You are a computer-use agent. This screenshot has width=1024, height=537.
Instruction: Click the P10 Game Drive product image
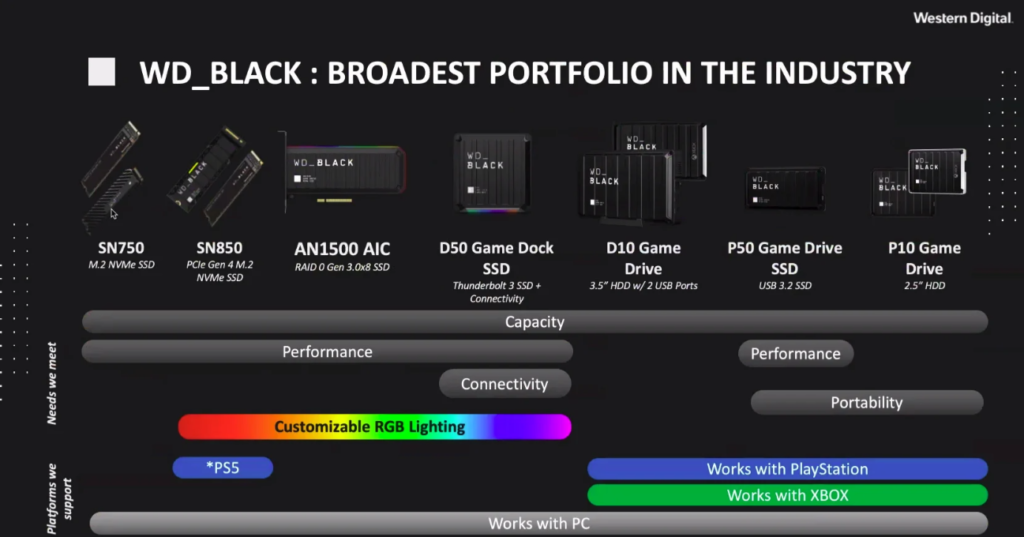919,182
